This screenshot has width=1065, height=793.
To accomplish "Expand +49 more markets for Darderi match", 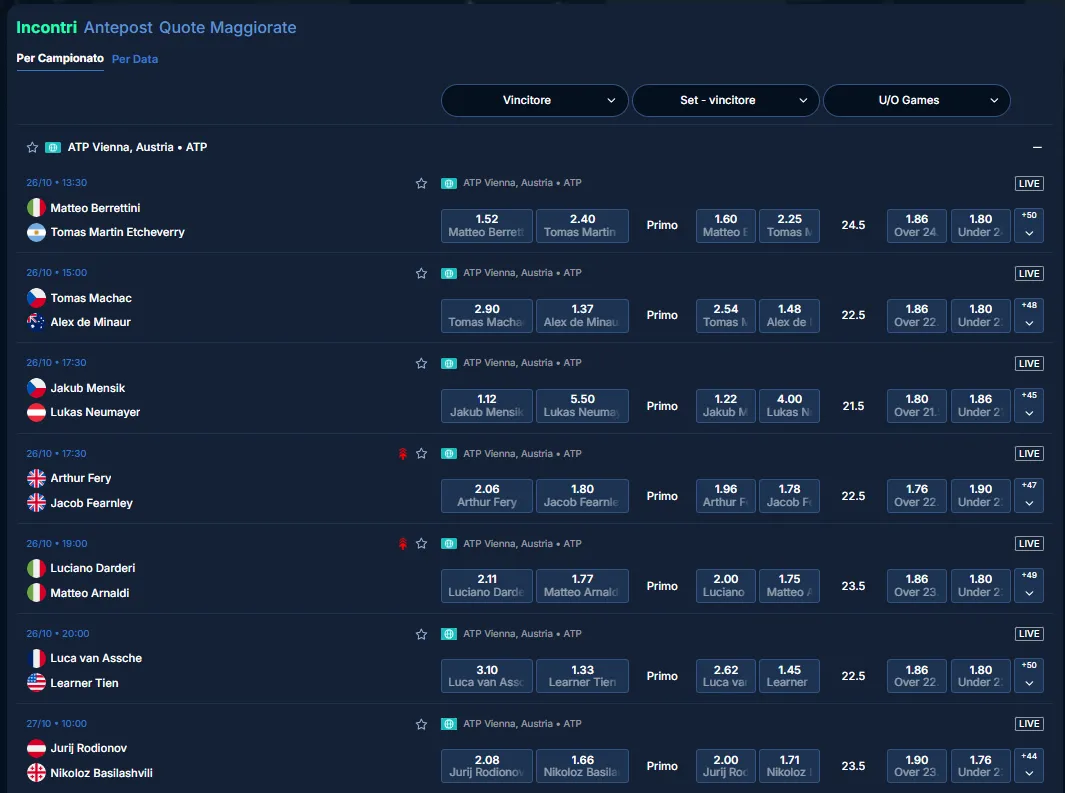I will 1029,586.
